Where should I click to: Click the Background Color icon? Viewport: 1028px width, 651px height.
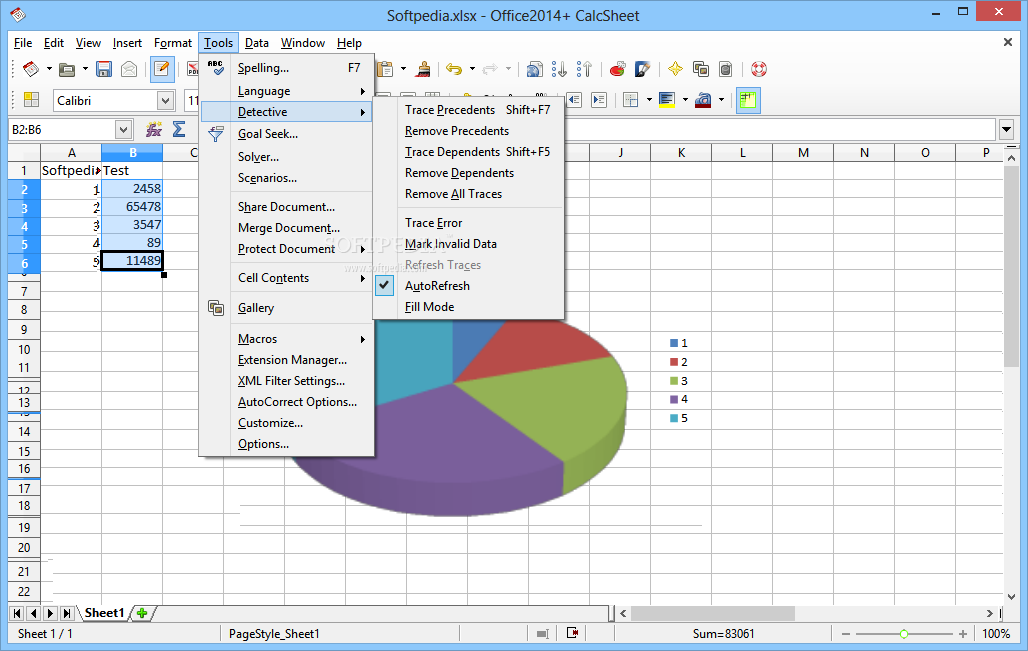667,100
